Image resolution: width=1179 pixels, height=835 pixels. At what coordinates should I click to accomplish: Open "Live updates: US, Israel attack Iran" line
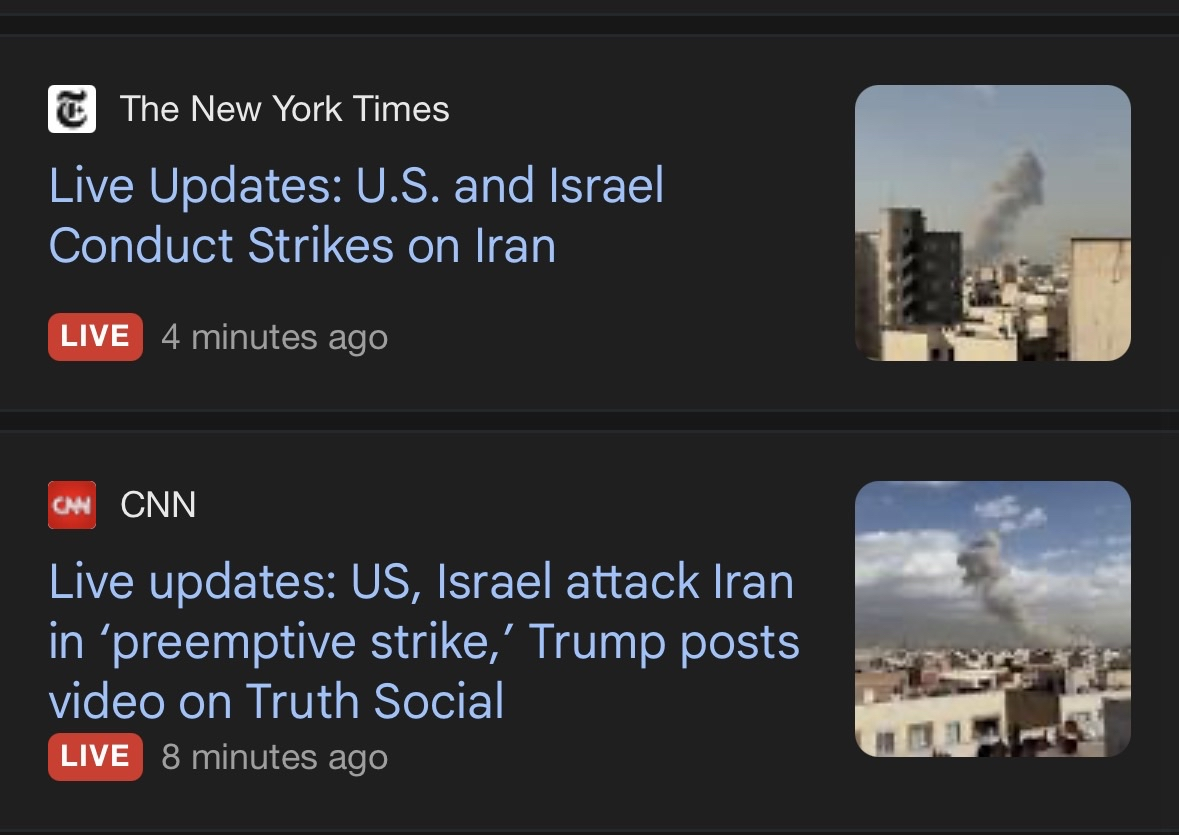tap(420, 583)
